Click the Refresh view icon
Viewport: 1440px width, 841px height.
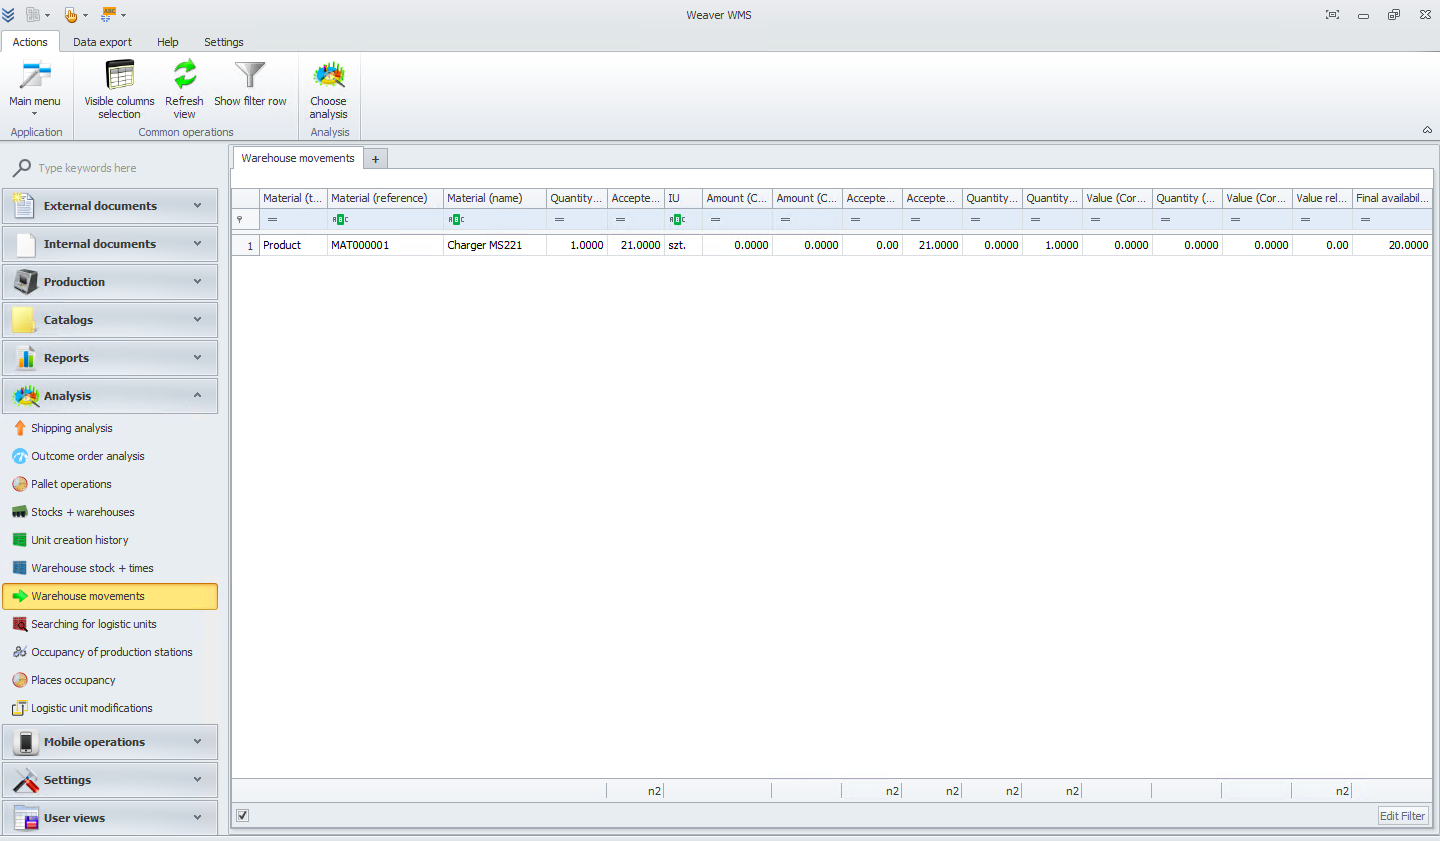[x=184, y=75]
